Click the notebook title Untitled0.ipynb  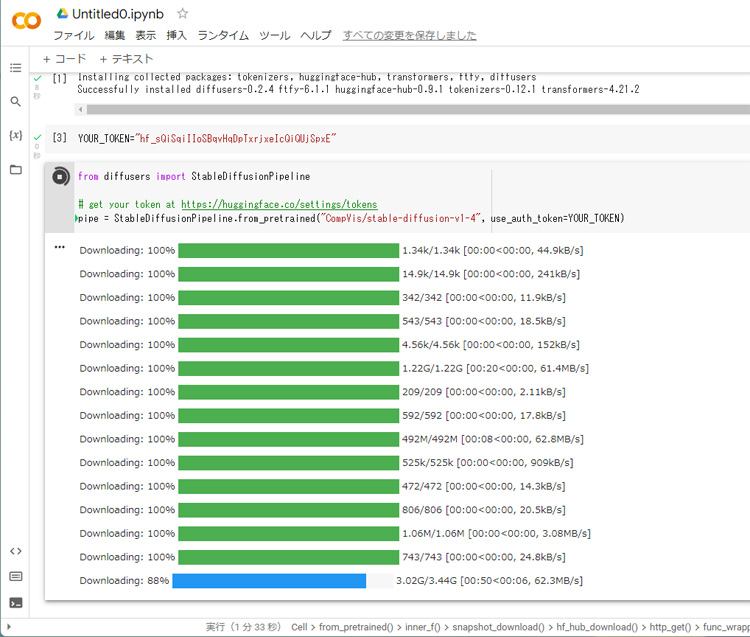tap(118, 14)
